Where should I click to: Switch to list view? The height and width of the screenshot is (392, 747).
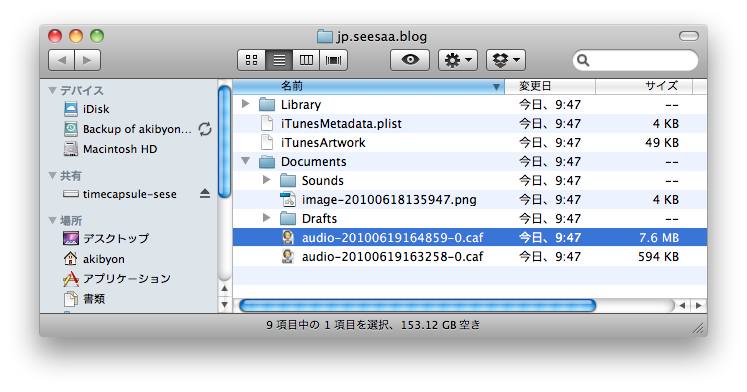(x=279, y=60)
